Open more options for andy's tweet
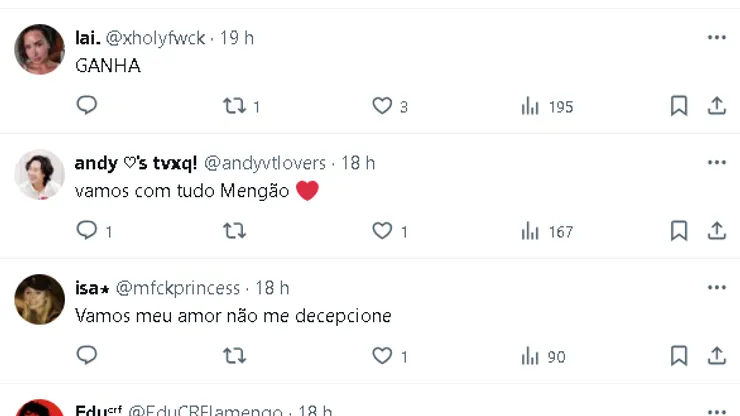740x416 pixels. click(716, 163)
